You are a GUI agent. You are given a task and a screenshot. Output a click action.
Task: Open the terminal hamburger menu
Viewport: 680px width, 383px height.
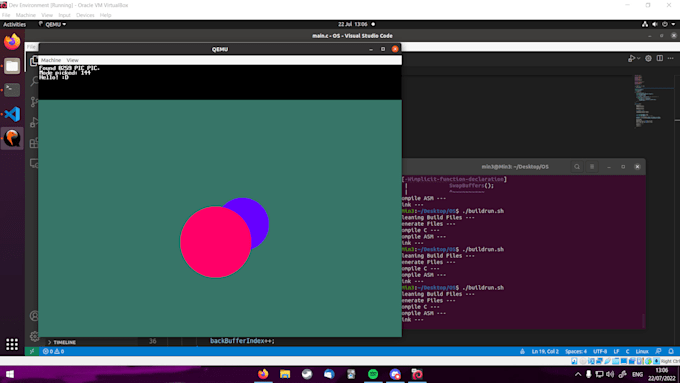(x=592, y=167)
